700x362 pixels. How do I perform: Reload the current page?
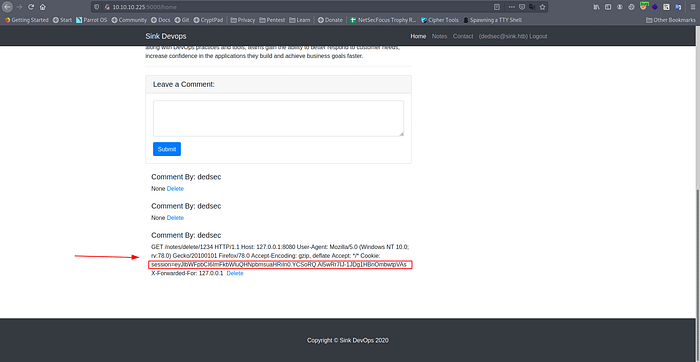31,7
